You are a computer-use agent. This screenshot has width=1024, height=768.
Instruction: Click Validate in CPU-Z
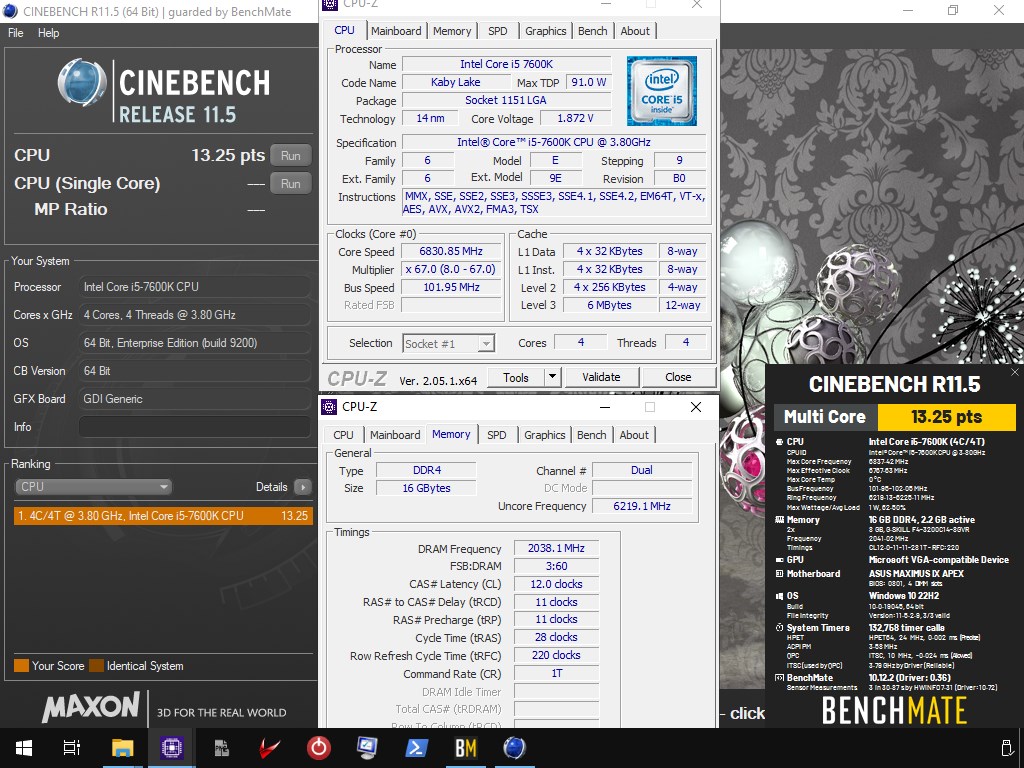(x=601, y=377)
